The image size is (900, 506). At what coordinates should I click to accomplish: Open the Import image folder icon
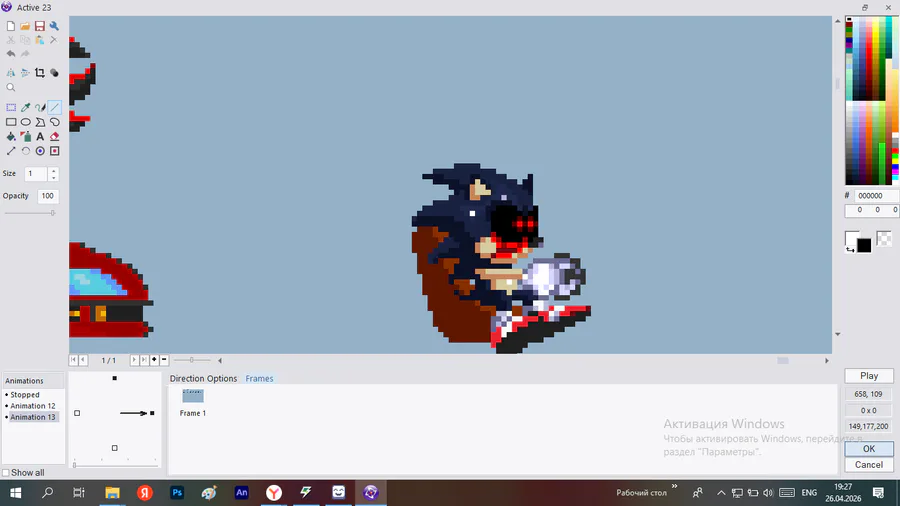pos(25,26)
